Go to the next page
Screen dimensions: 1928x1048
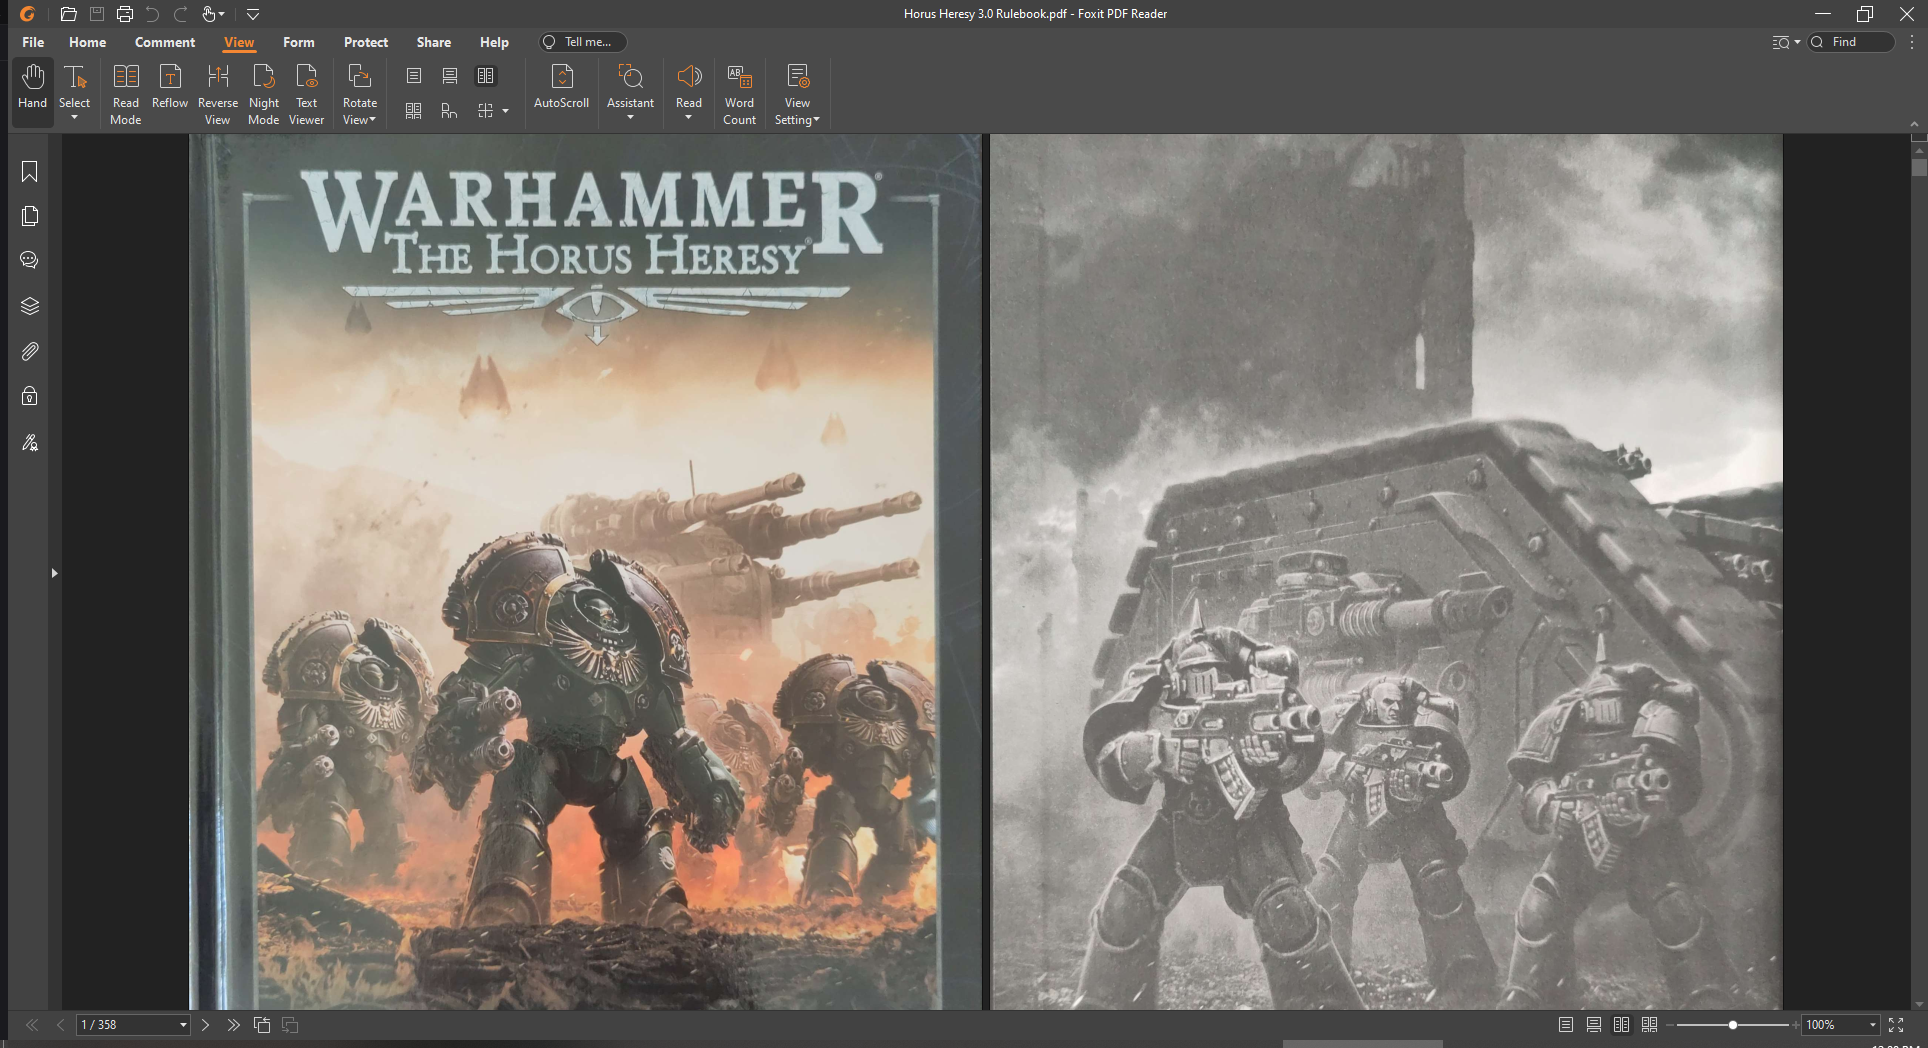(206, 1025)
